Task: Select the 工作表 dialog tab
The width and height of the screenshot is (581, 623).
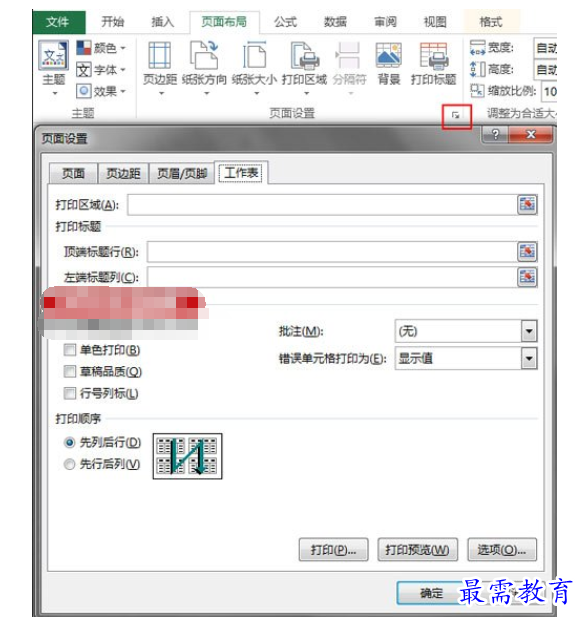Action: click(241, 172)
